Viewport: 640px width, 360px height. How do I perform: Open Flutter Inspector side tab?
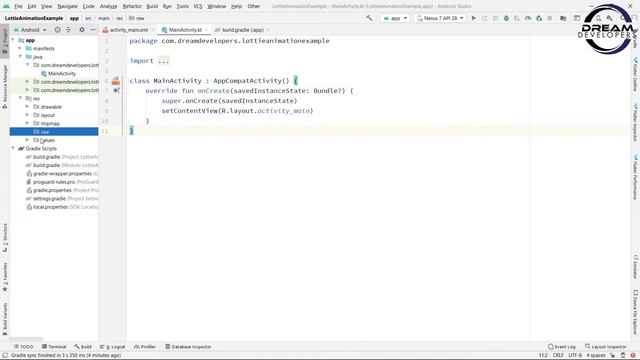click(636, 122)
